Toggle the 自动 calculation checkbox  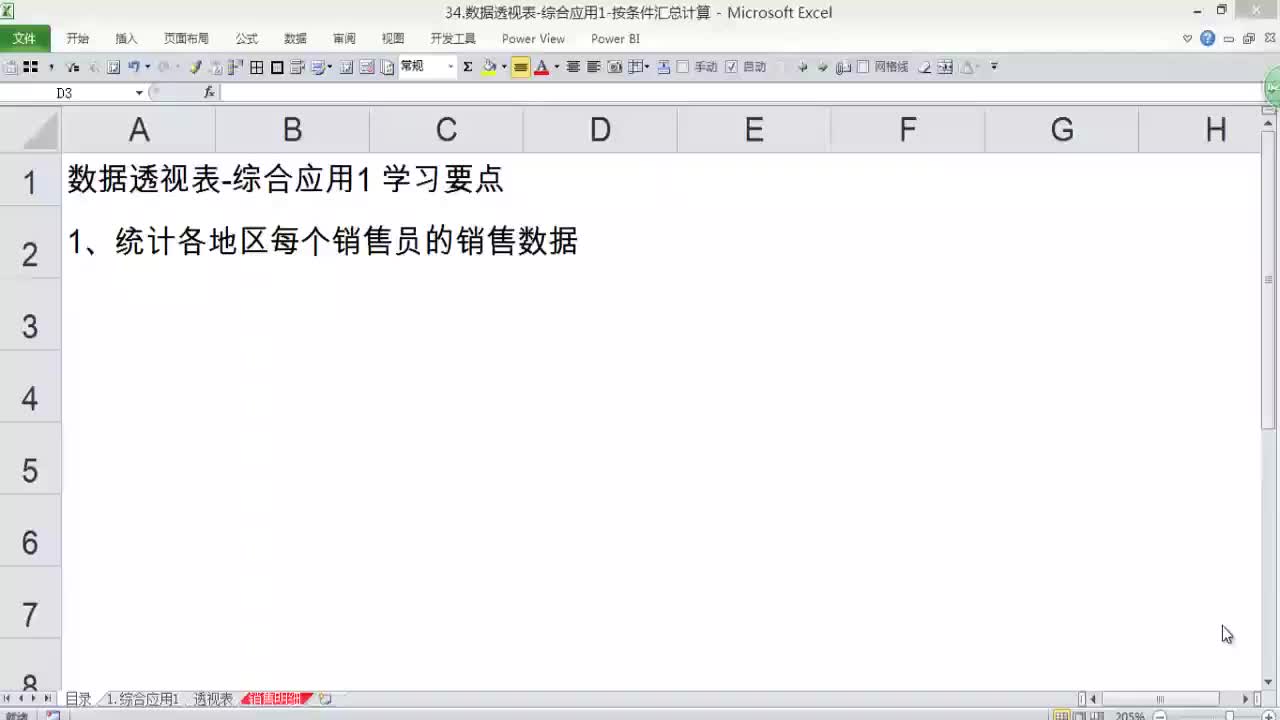pos(731,67)
